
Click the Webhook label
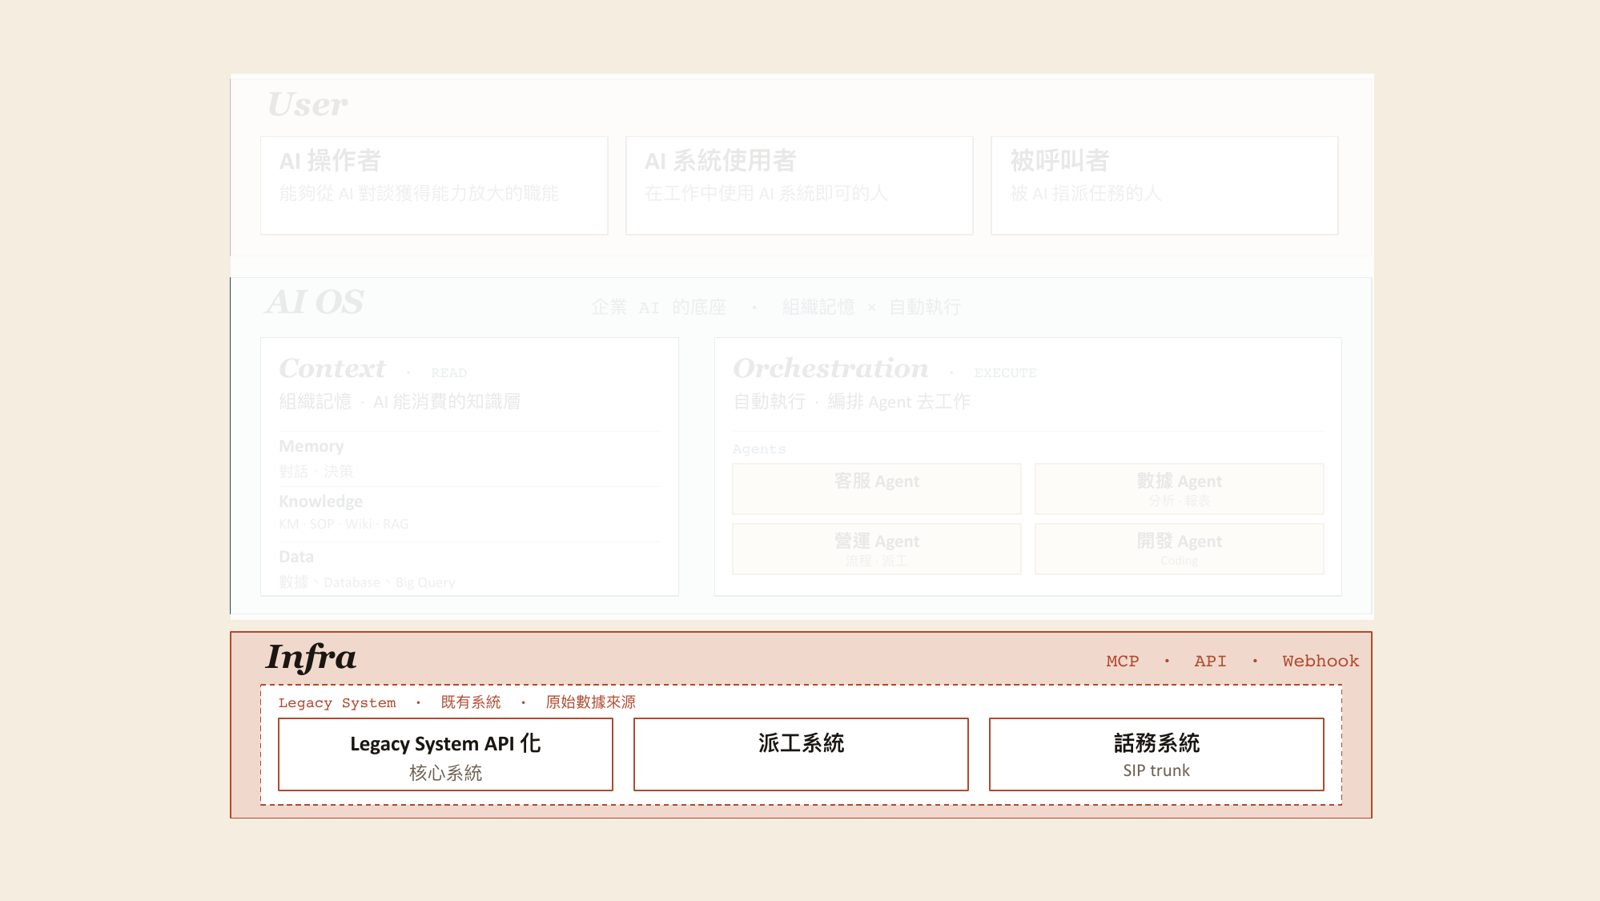[1320, 661]
